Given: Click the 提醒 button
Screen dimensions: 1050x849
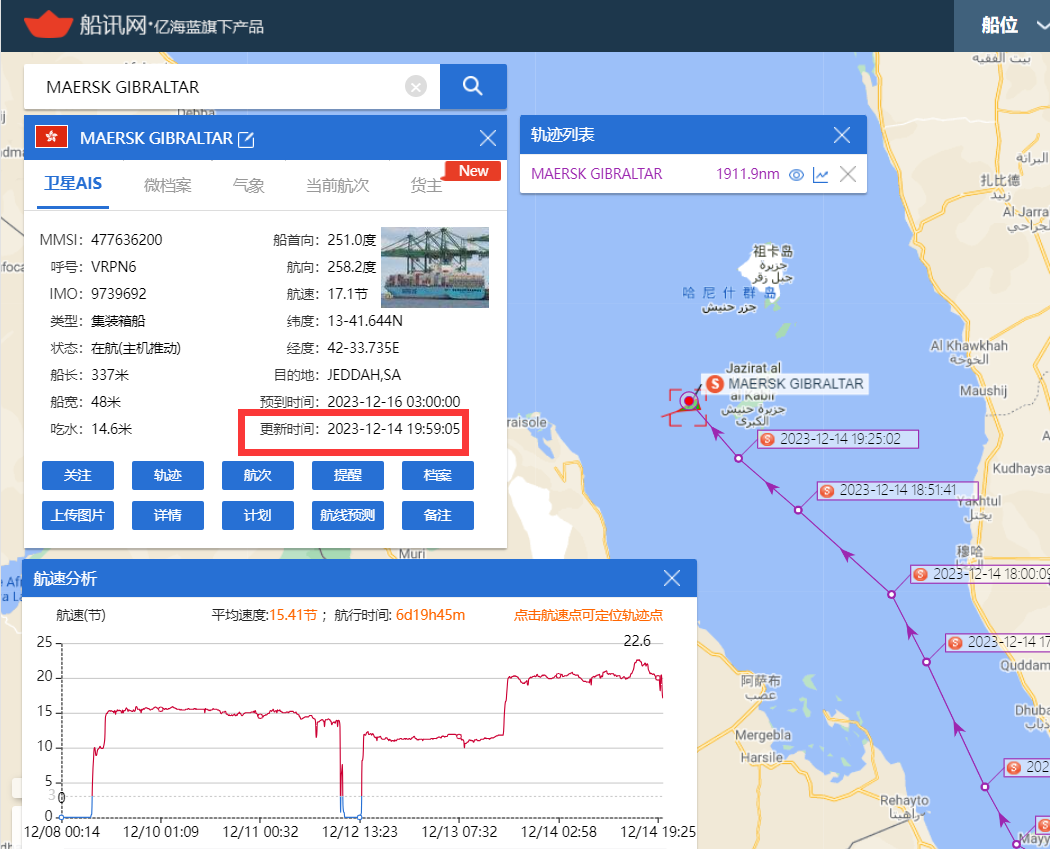Looking at the screenshot, I should tap(348, 475).
